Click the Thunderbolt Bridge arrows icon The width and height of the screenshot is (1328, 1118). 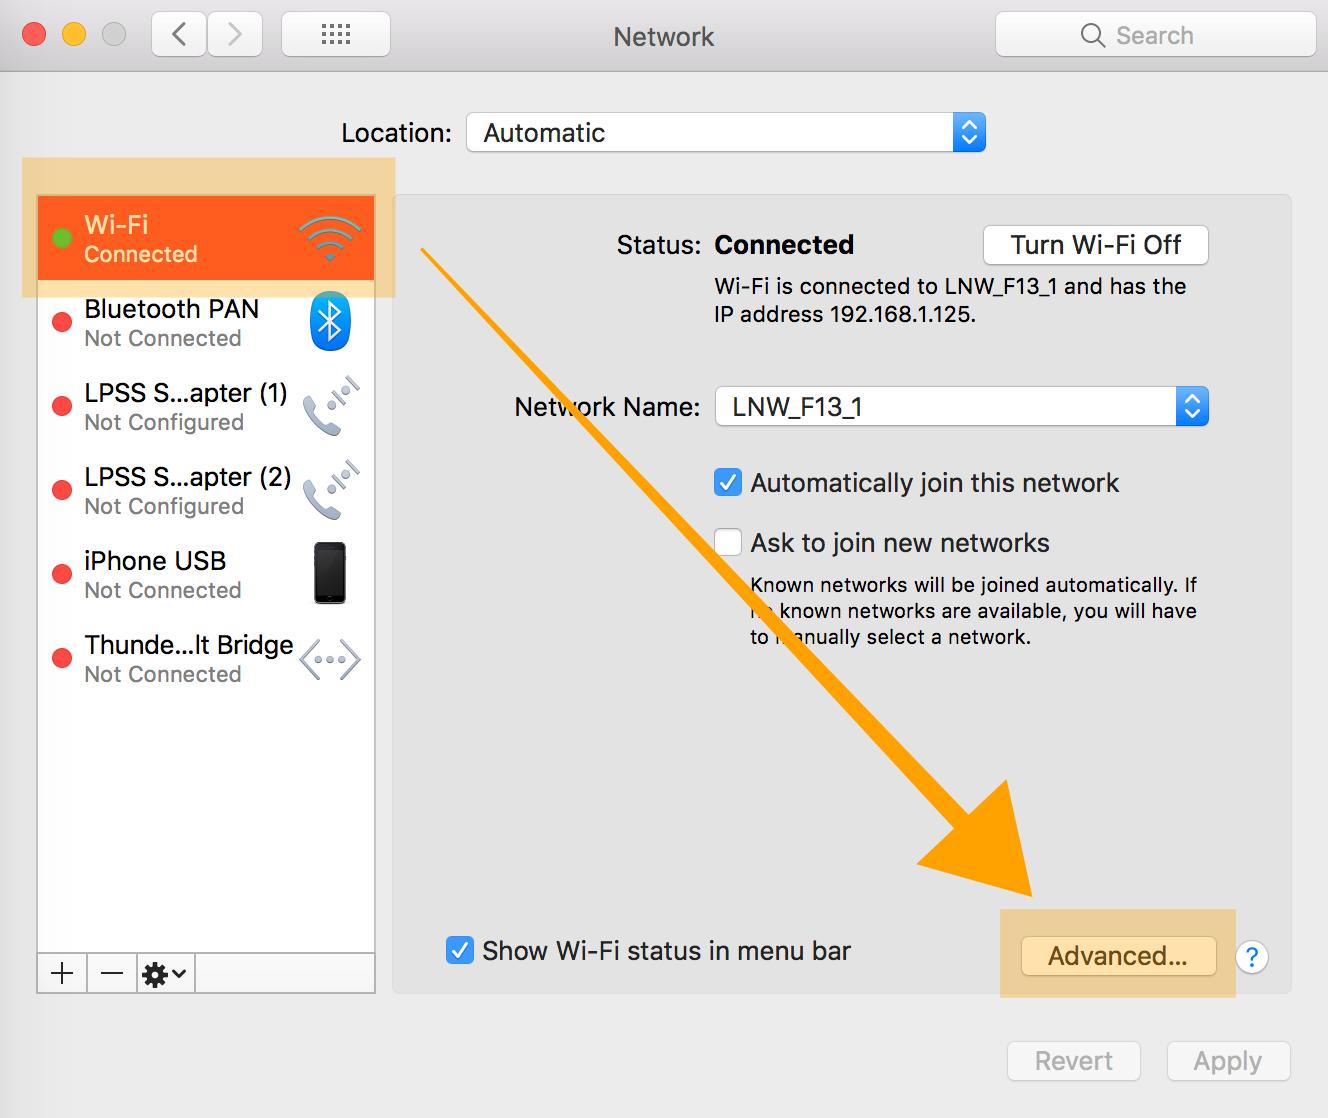coord(329,660)
